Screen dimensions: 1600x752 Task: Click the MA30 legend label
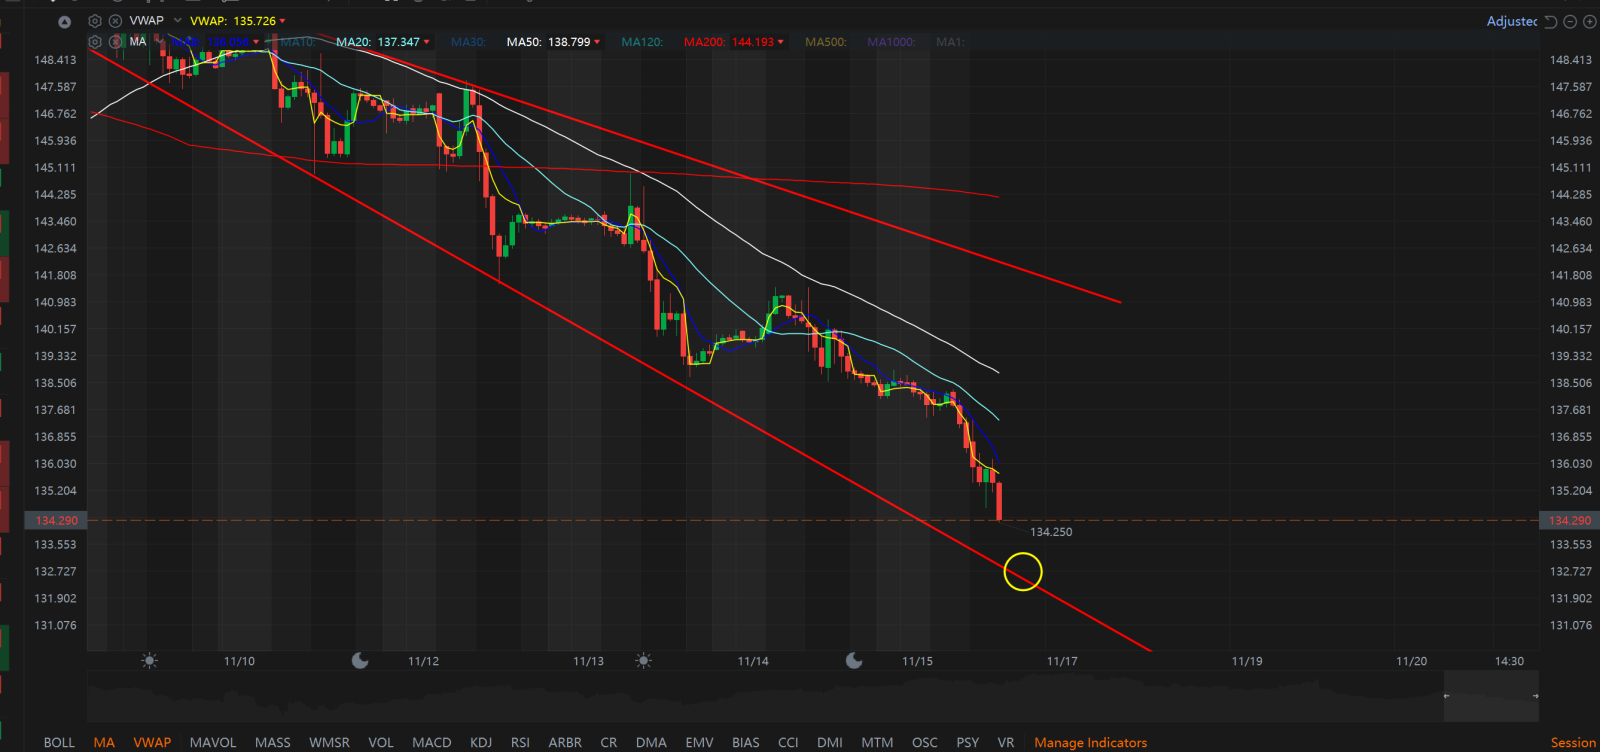pyautogui.click(x=468, y=42)
